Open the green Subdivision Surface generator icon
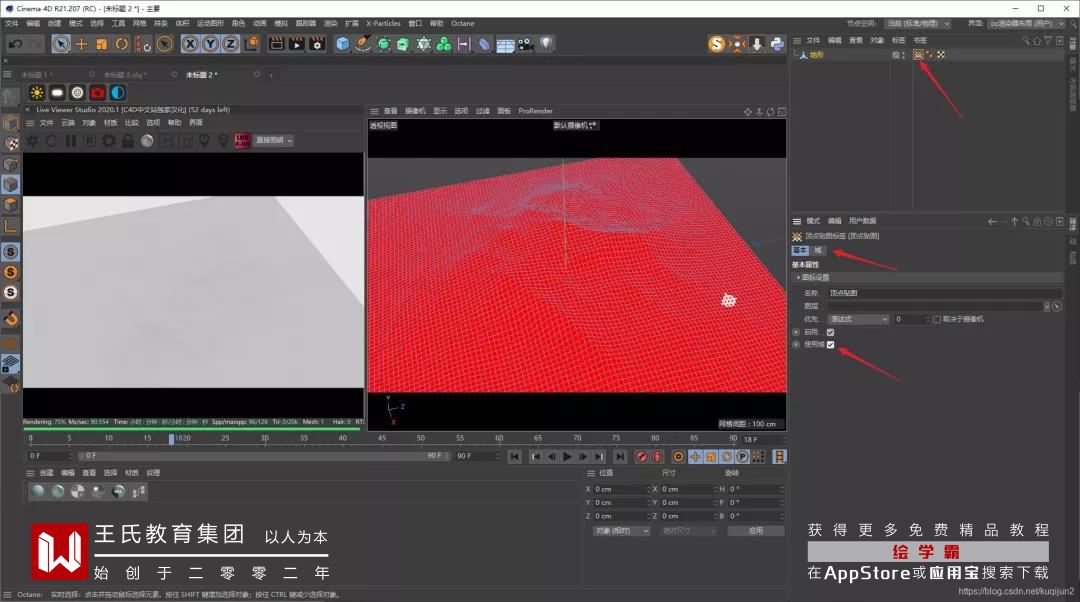1080x602 pixels. pyautogui.click(x=384, y=44)
